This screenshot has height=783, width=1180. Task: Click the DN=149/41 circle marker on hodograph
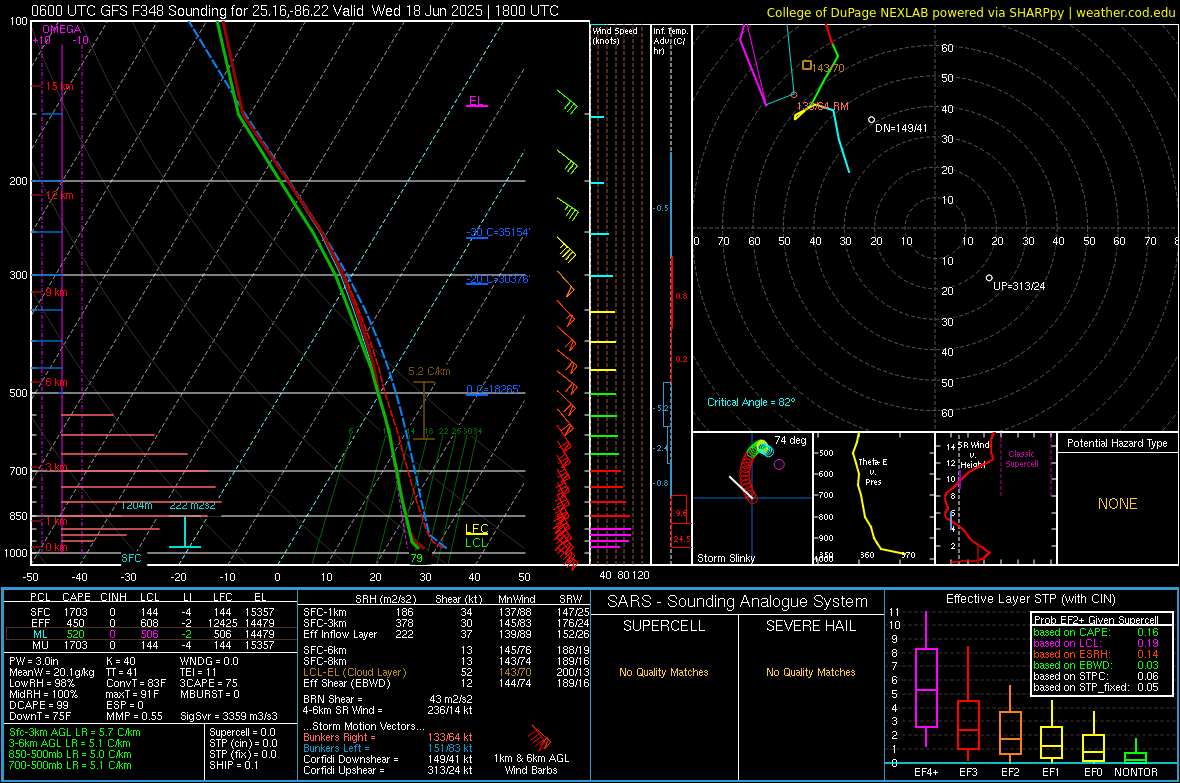(871, 120)
